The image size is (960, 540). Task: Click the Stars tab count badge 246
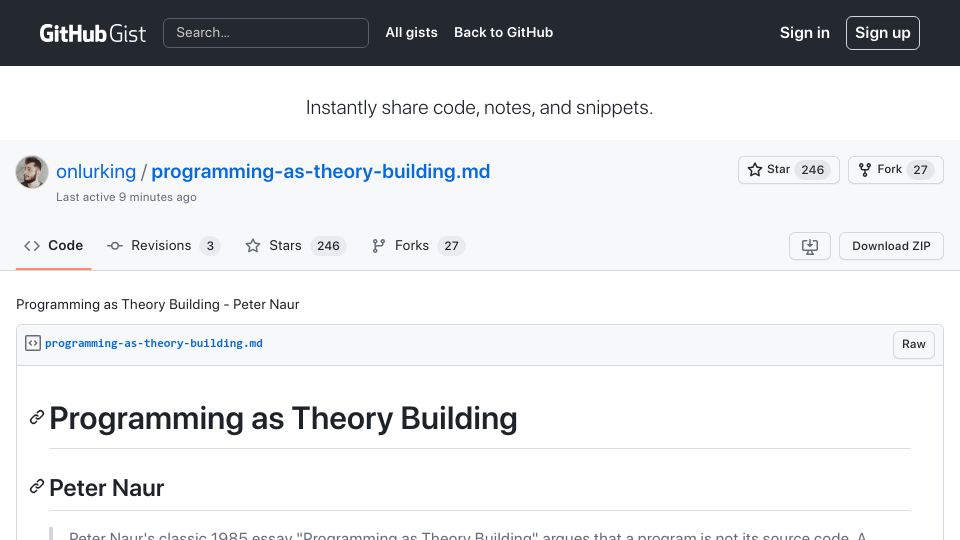[x=328, y=246]
